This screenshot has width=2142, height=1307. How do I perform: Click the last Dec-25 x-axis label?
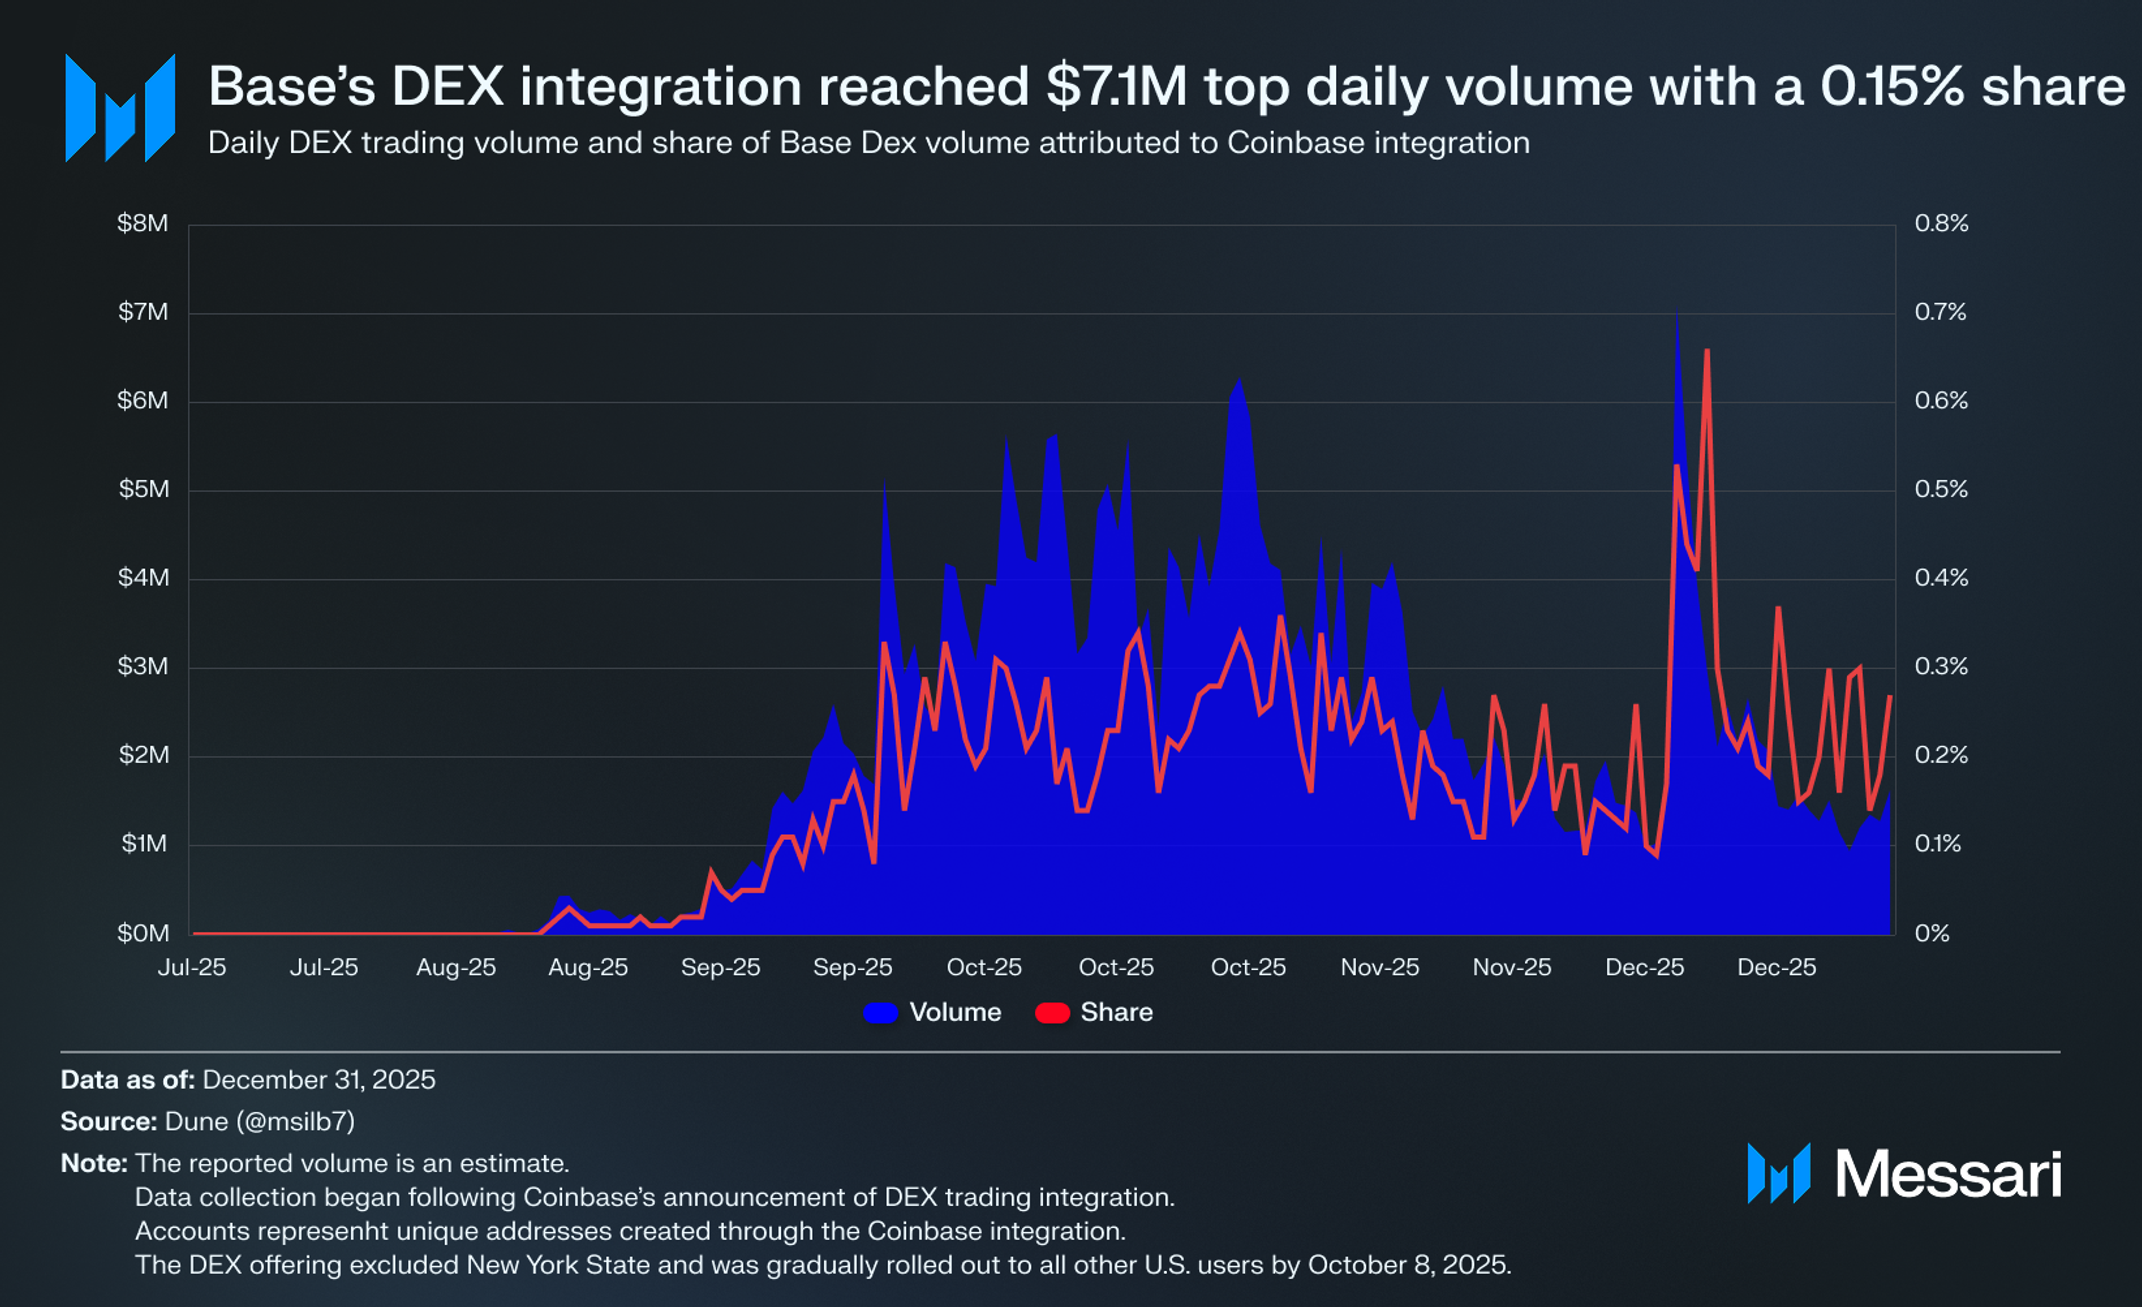1776,968
